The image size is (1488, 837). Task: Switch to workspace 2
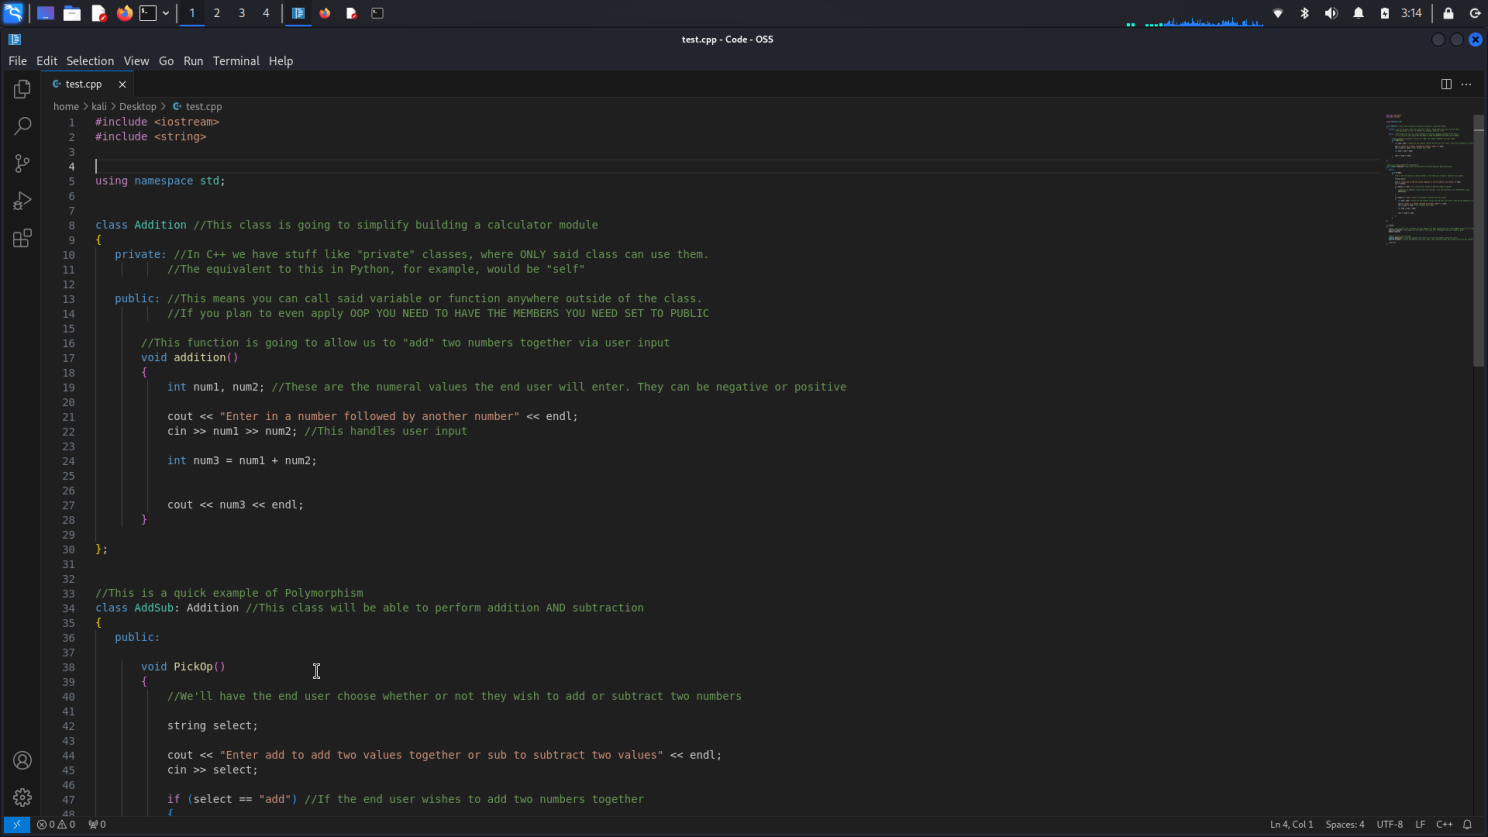click(217, 13)
